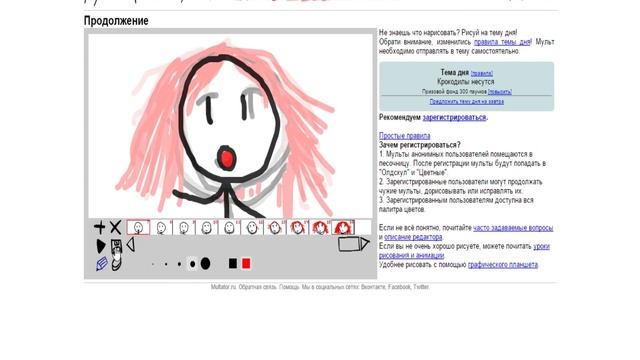Open the ninth frame thumbnail
Image resolution: width=640 pixels, height=360 pixels.
click(320, 227)
